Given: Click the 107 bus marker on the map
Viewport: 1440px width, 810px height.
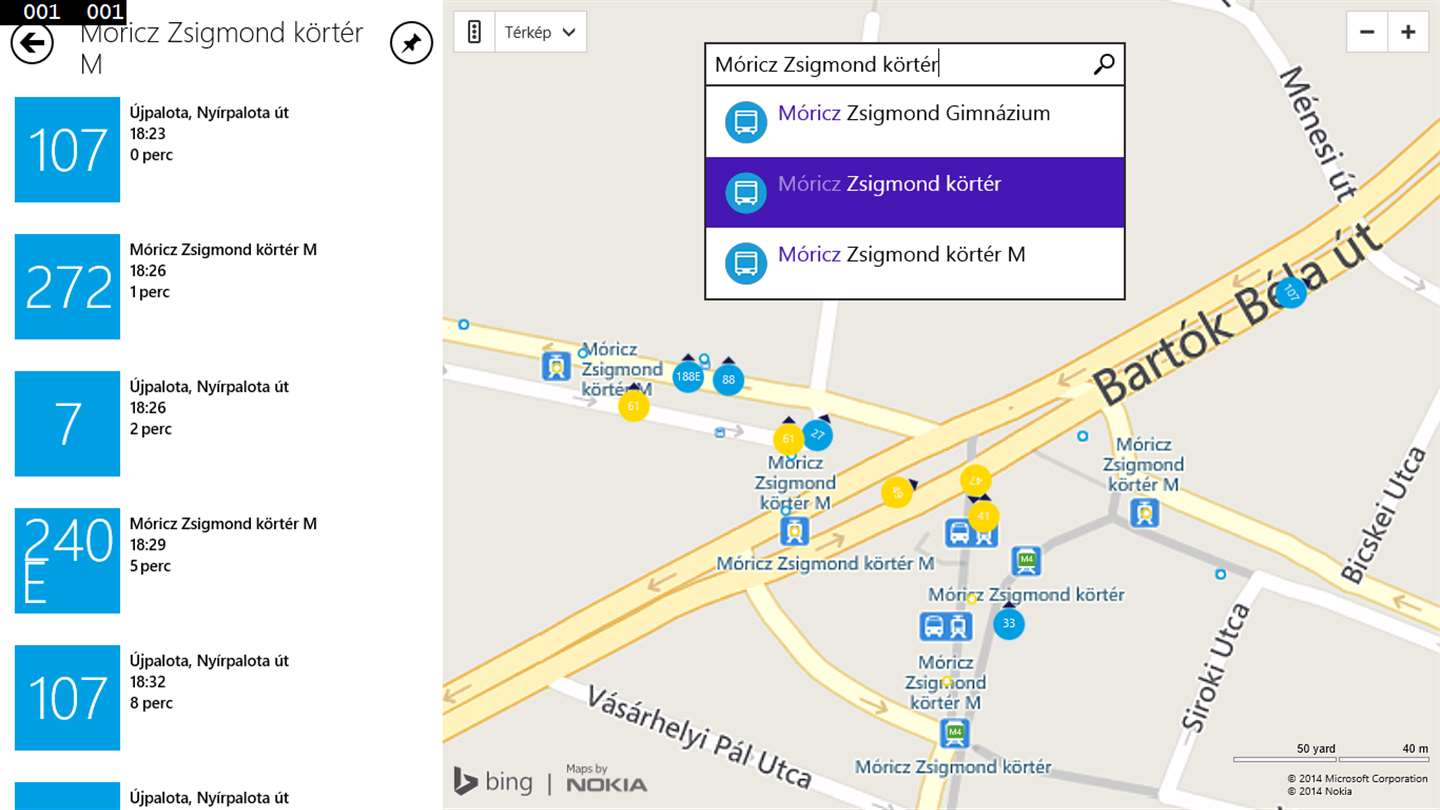Looking at the screenshot, I should pyautogui.click(x=1291, y=293).
